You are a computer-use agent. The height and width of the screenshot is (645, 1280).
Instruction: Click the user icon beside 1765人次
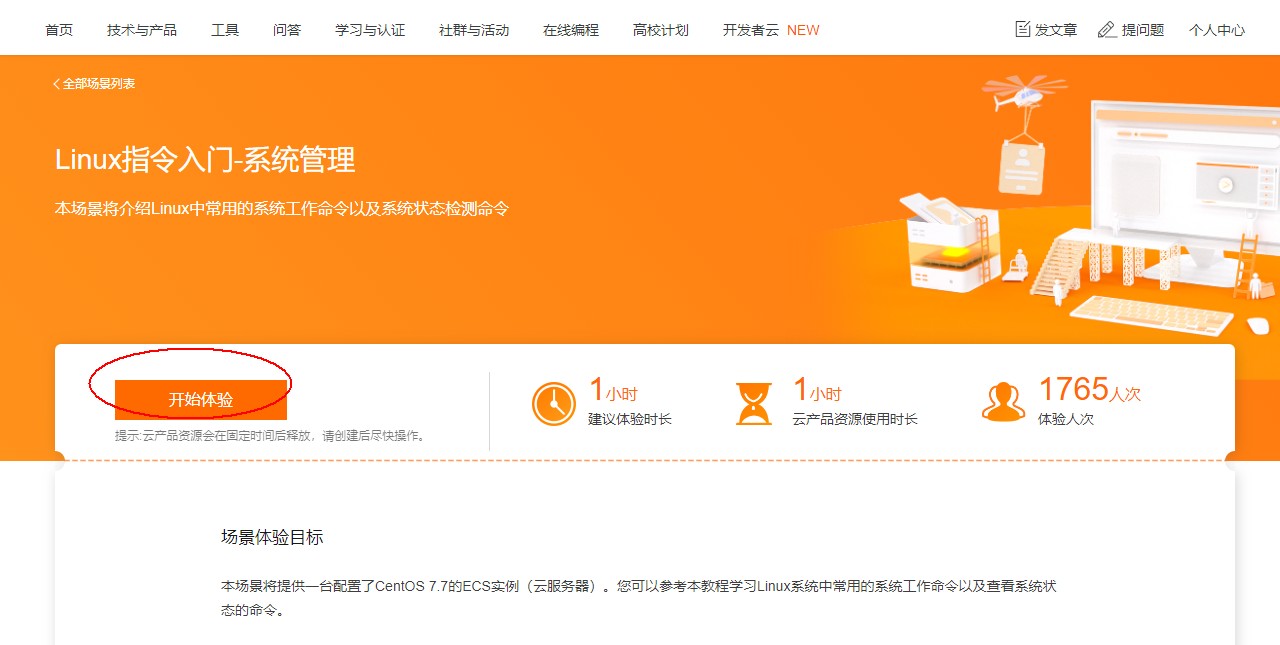click(1004, 402)
